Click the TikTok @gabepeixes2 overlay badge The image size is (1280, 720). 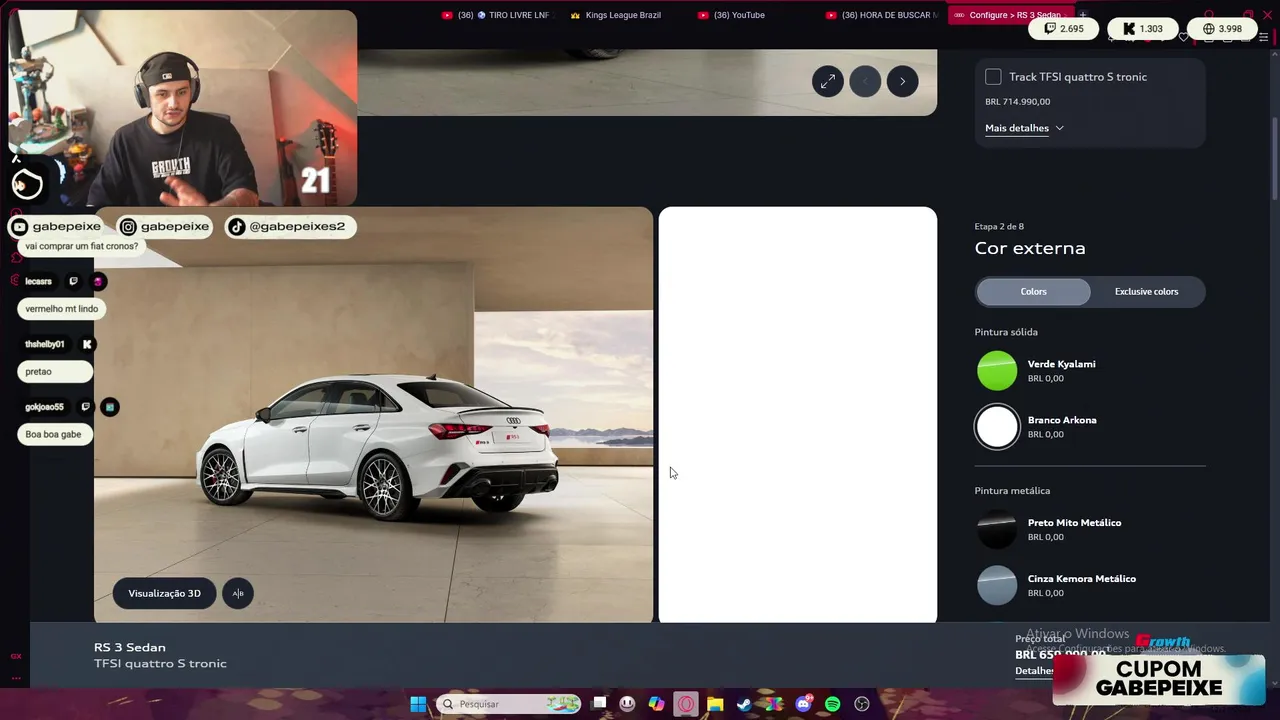(x=288, y=227)
